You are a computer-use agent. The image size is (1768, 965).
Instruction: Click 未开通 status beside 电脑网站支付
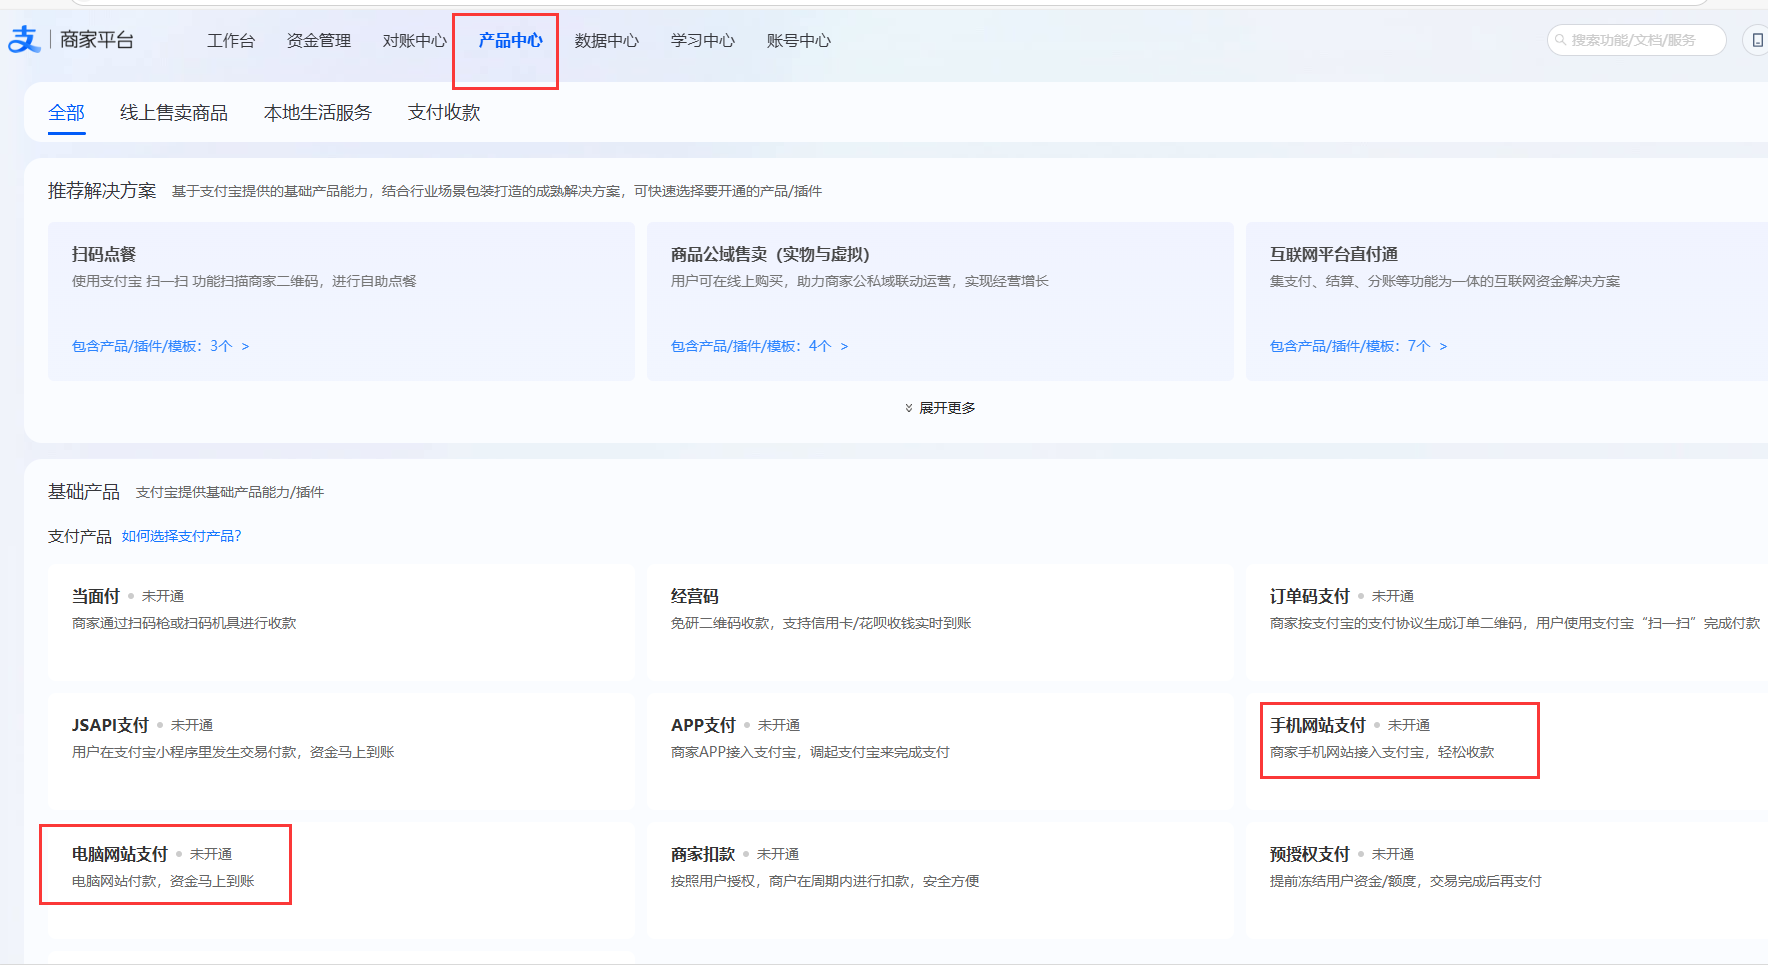coord(211,854)
